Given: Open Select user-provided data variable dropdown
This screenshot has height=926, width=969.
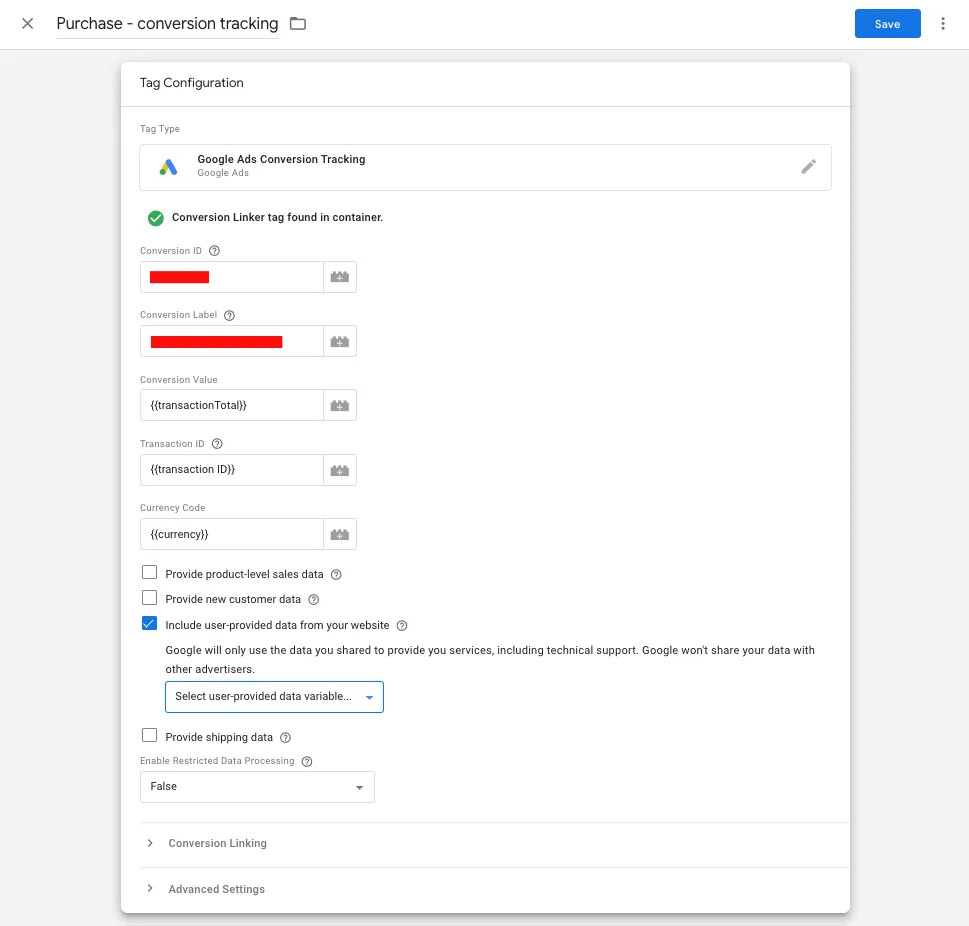Looking at the screenshot, I should 274,697.
